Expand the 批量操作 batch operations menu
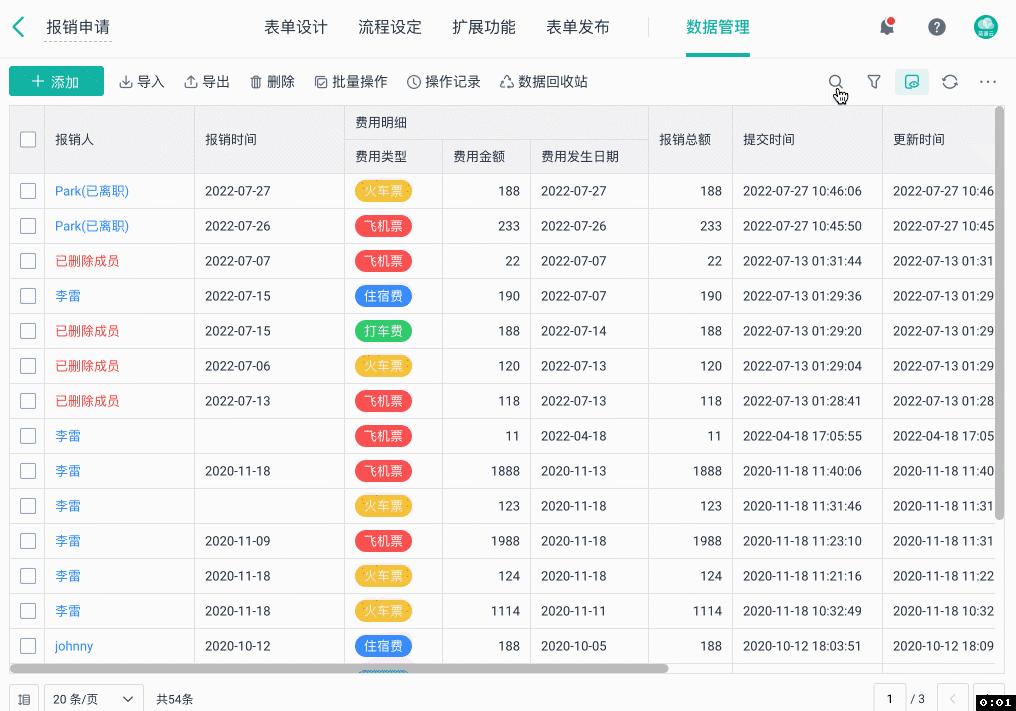 click(x=353, y=82)
